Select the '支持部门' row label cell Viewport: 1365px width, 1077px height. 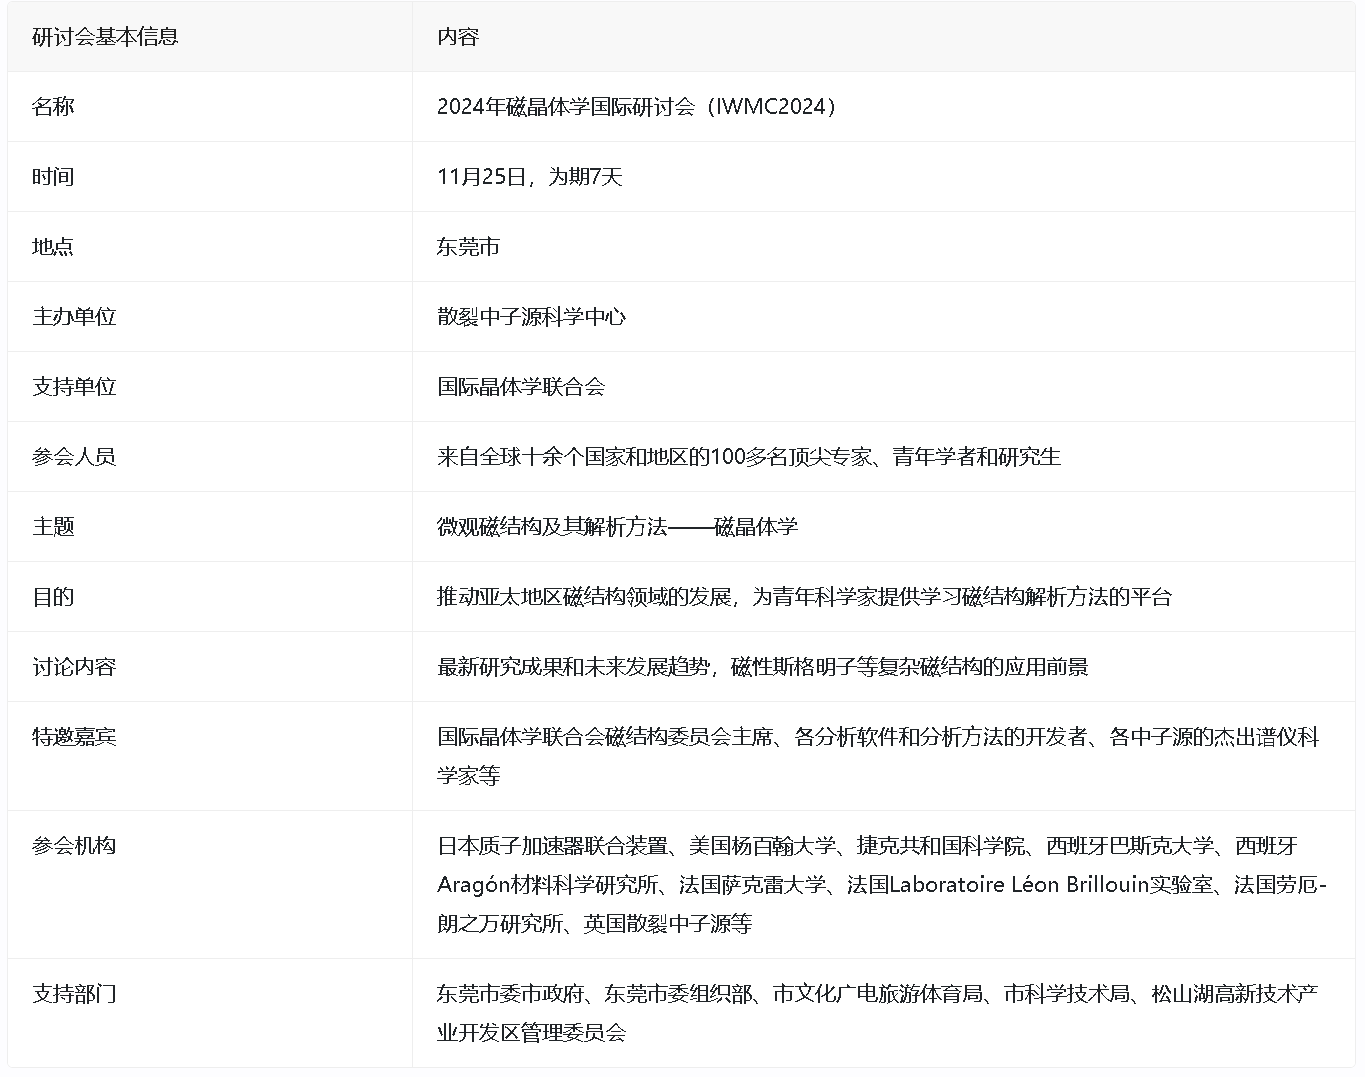point(74,994)
